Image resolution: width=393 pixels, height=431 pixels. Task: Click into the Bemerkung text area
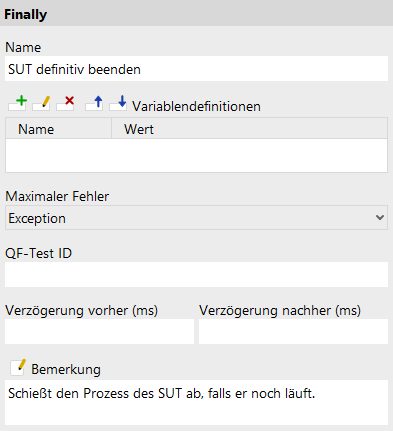pyautogui.click(x=196, y=402)
